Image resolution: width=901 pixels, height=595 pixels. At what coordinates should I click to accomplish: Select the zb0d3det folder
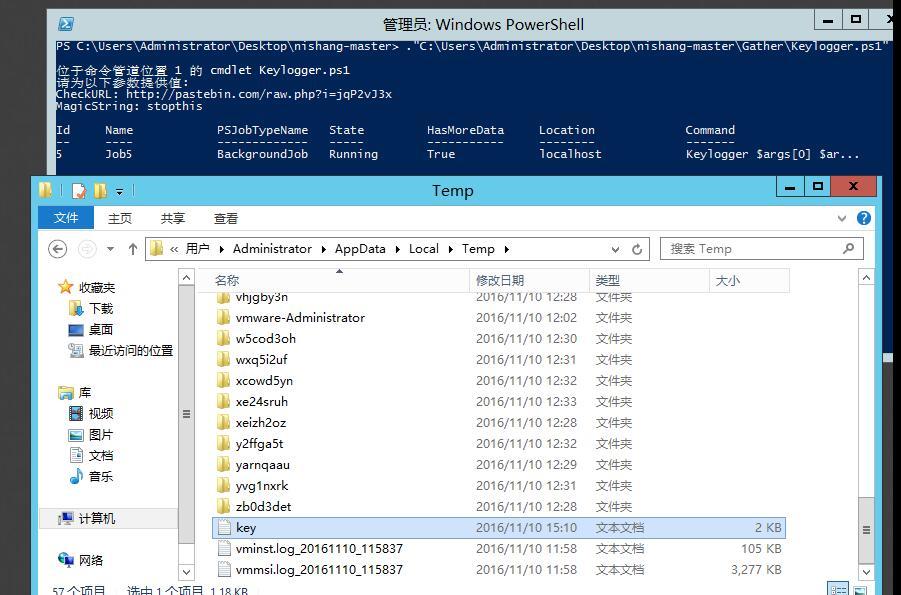coord(499,506)
